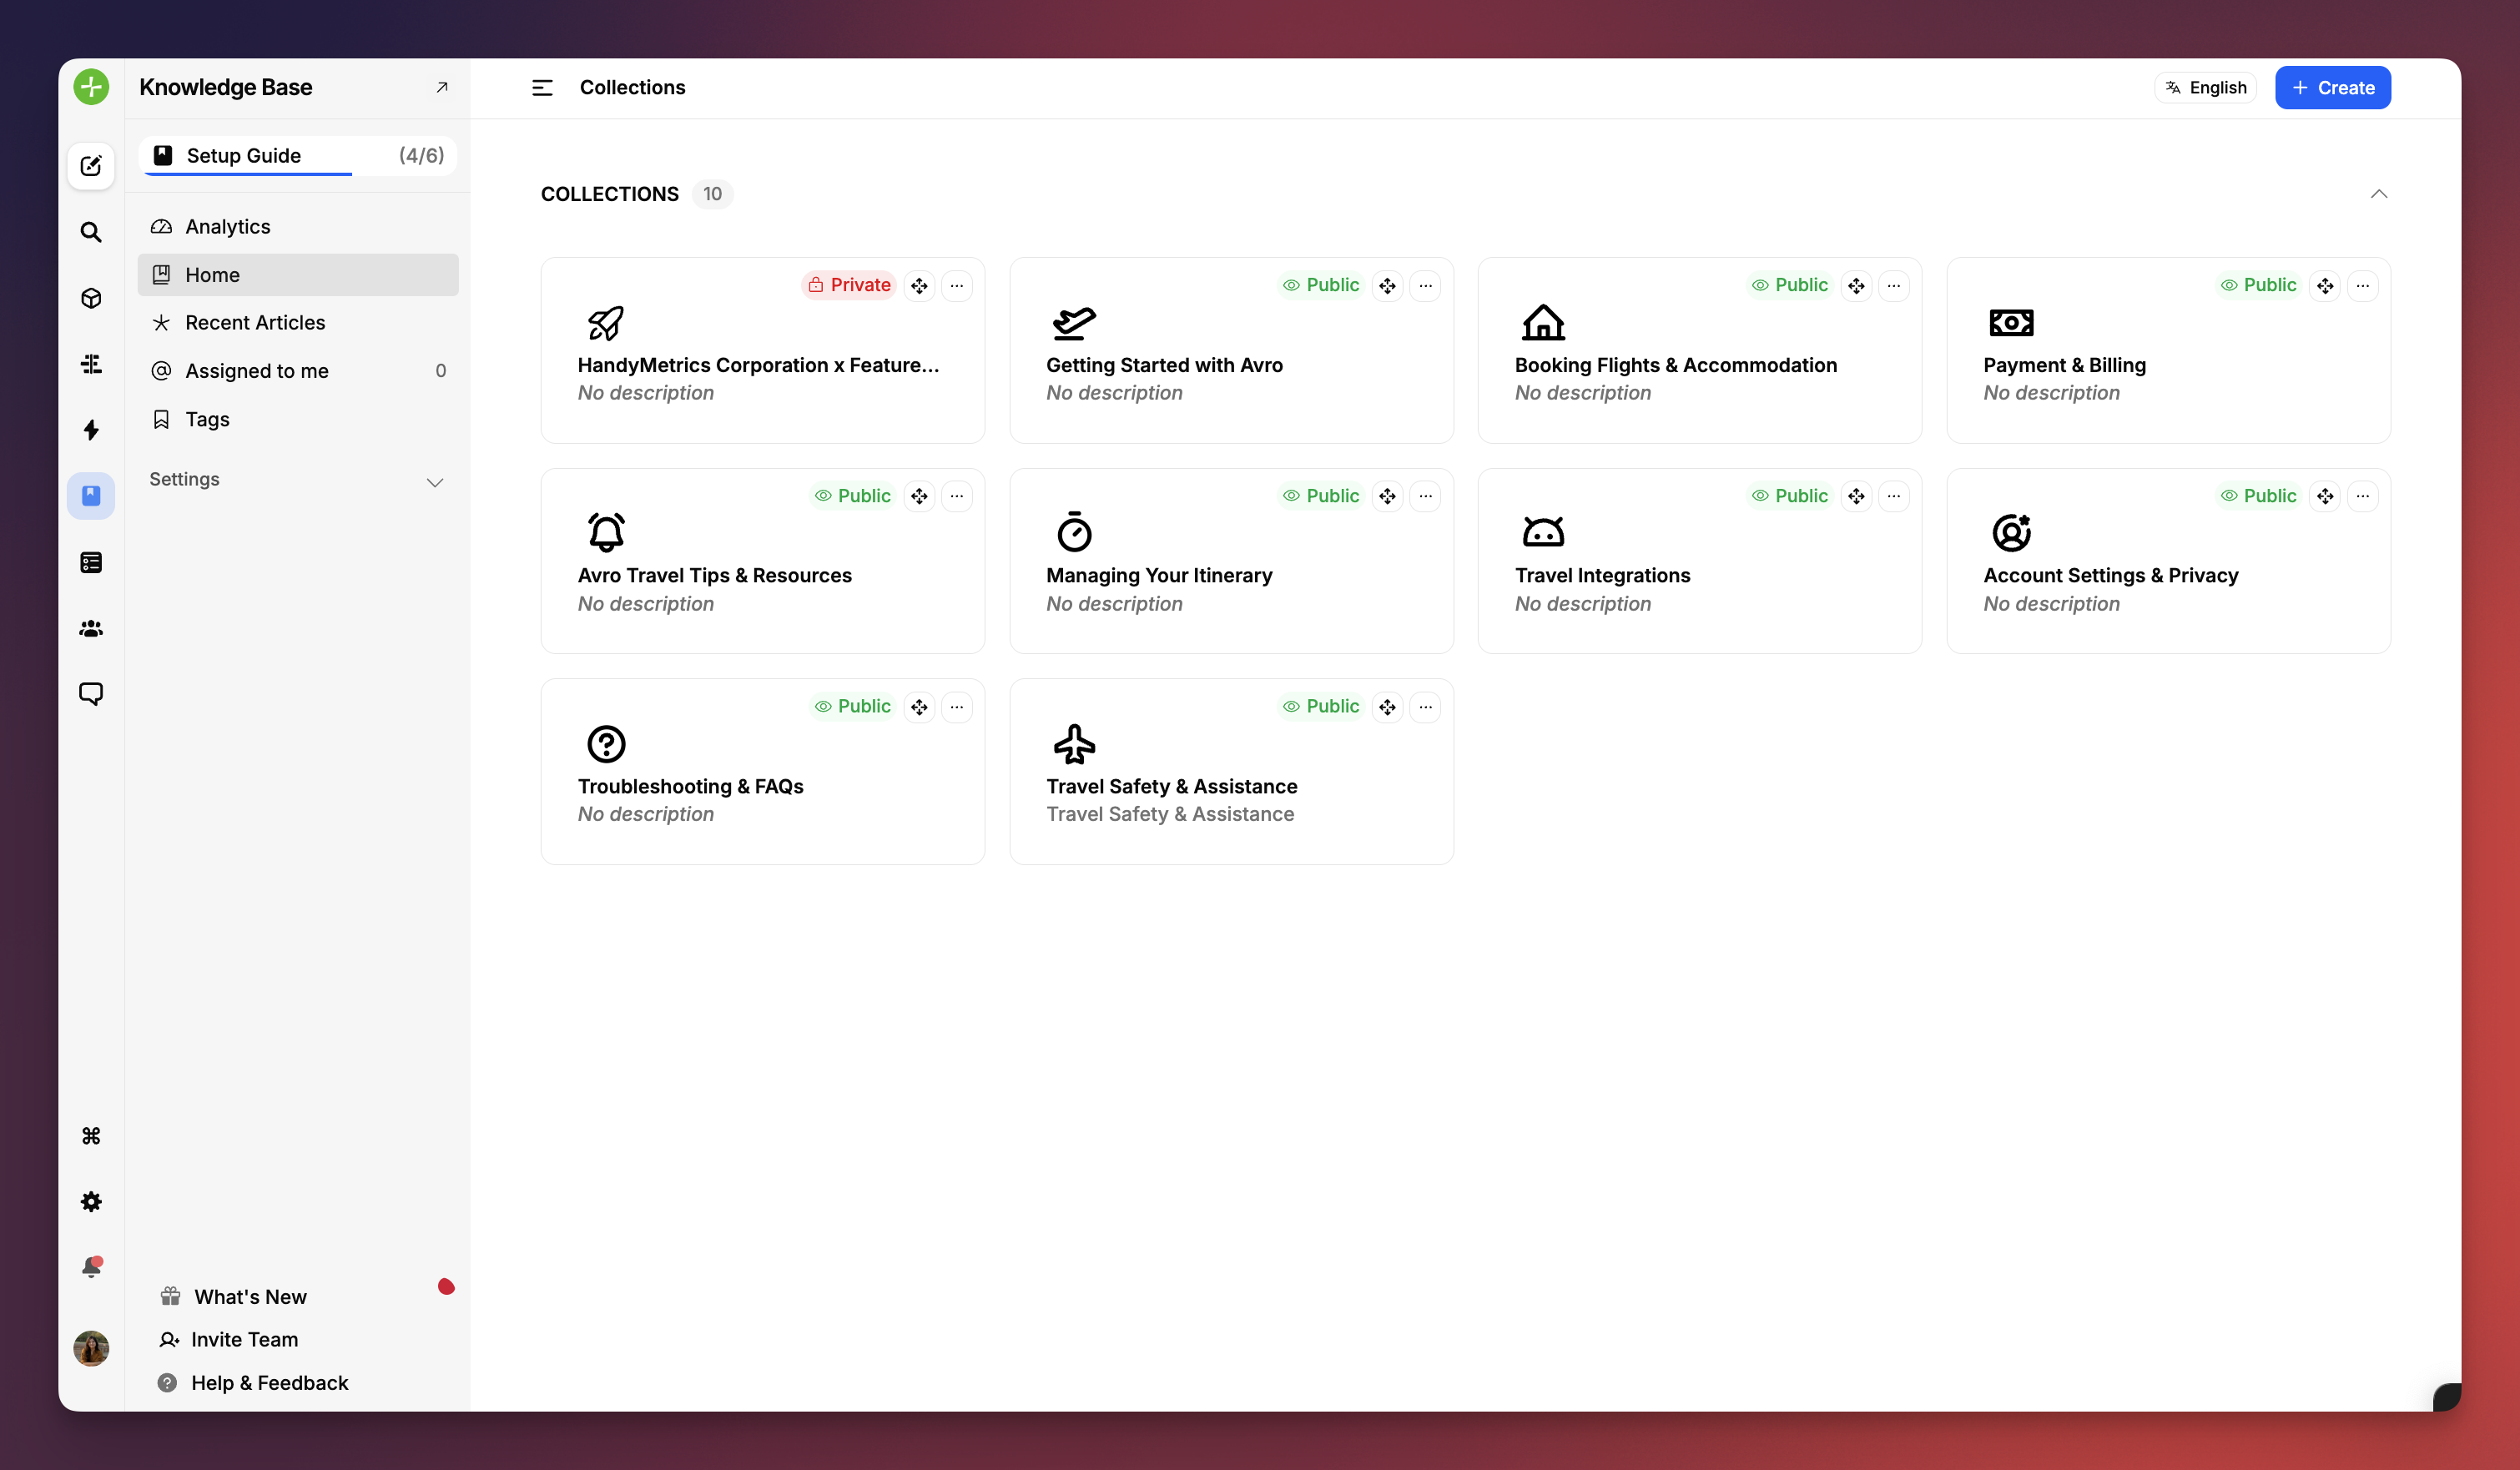Open the settings gear icon in sidebar

91,1201
